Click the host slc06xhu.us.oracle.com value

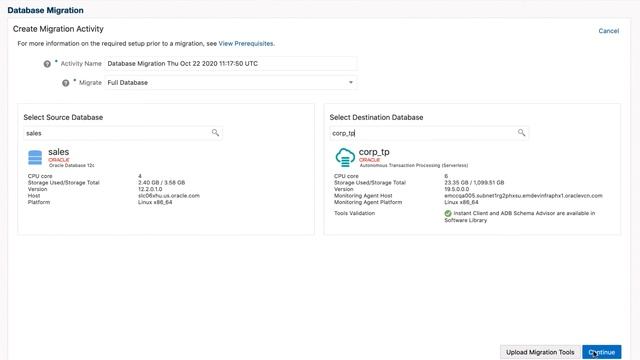169,196
